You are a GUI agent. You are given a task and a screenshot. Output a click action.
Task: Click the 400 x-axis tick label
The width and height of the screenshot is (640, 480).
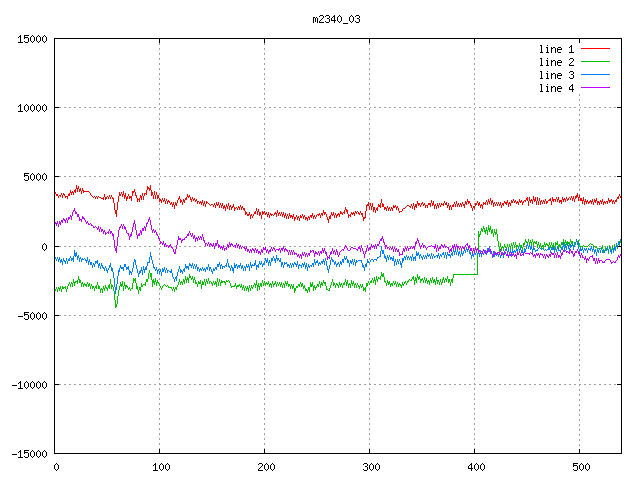(475, 467)
